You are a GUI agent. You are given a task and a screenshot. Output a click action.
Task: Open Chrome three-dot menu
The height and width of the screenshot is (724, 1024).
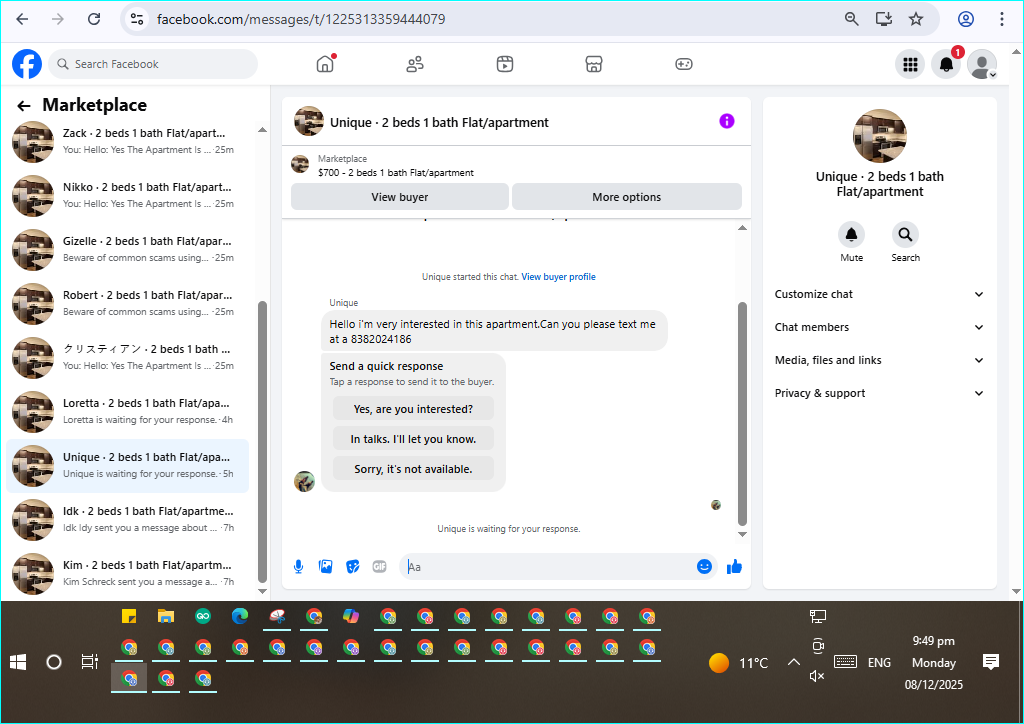click(x=1002, y=19)
